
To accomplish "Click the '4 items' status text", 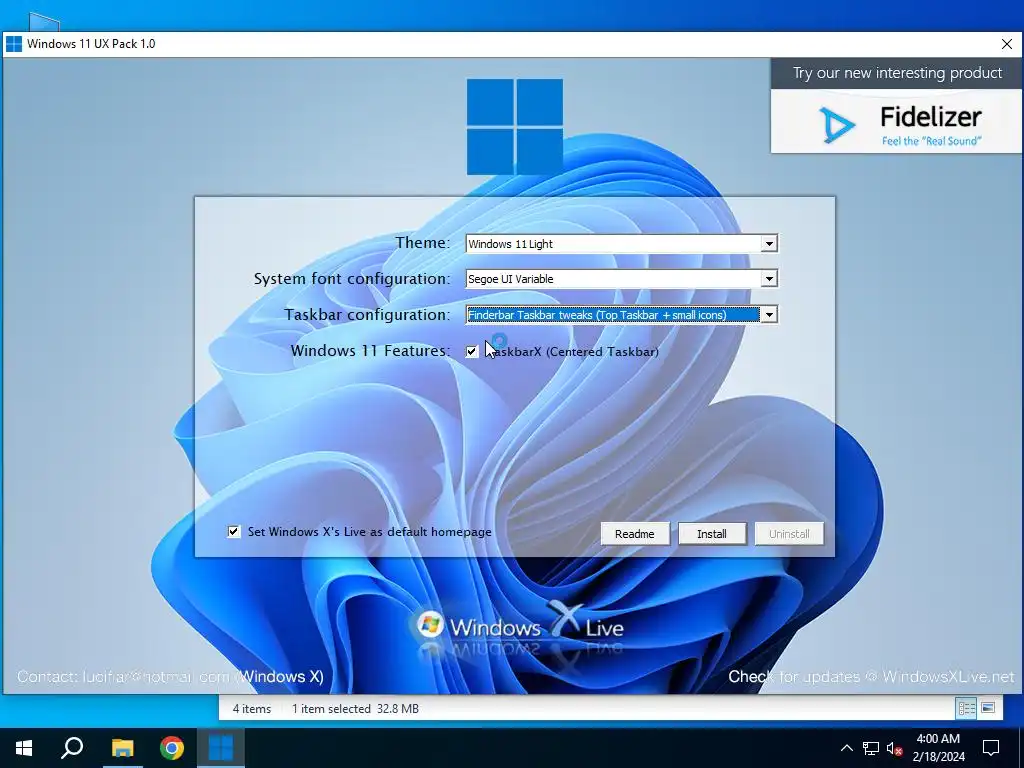I will (251, 709).
